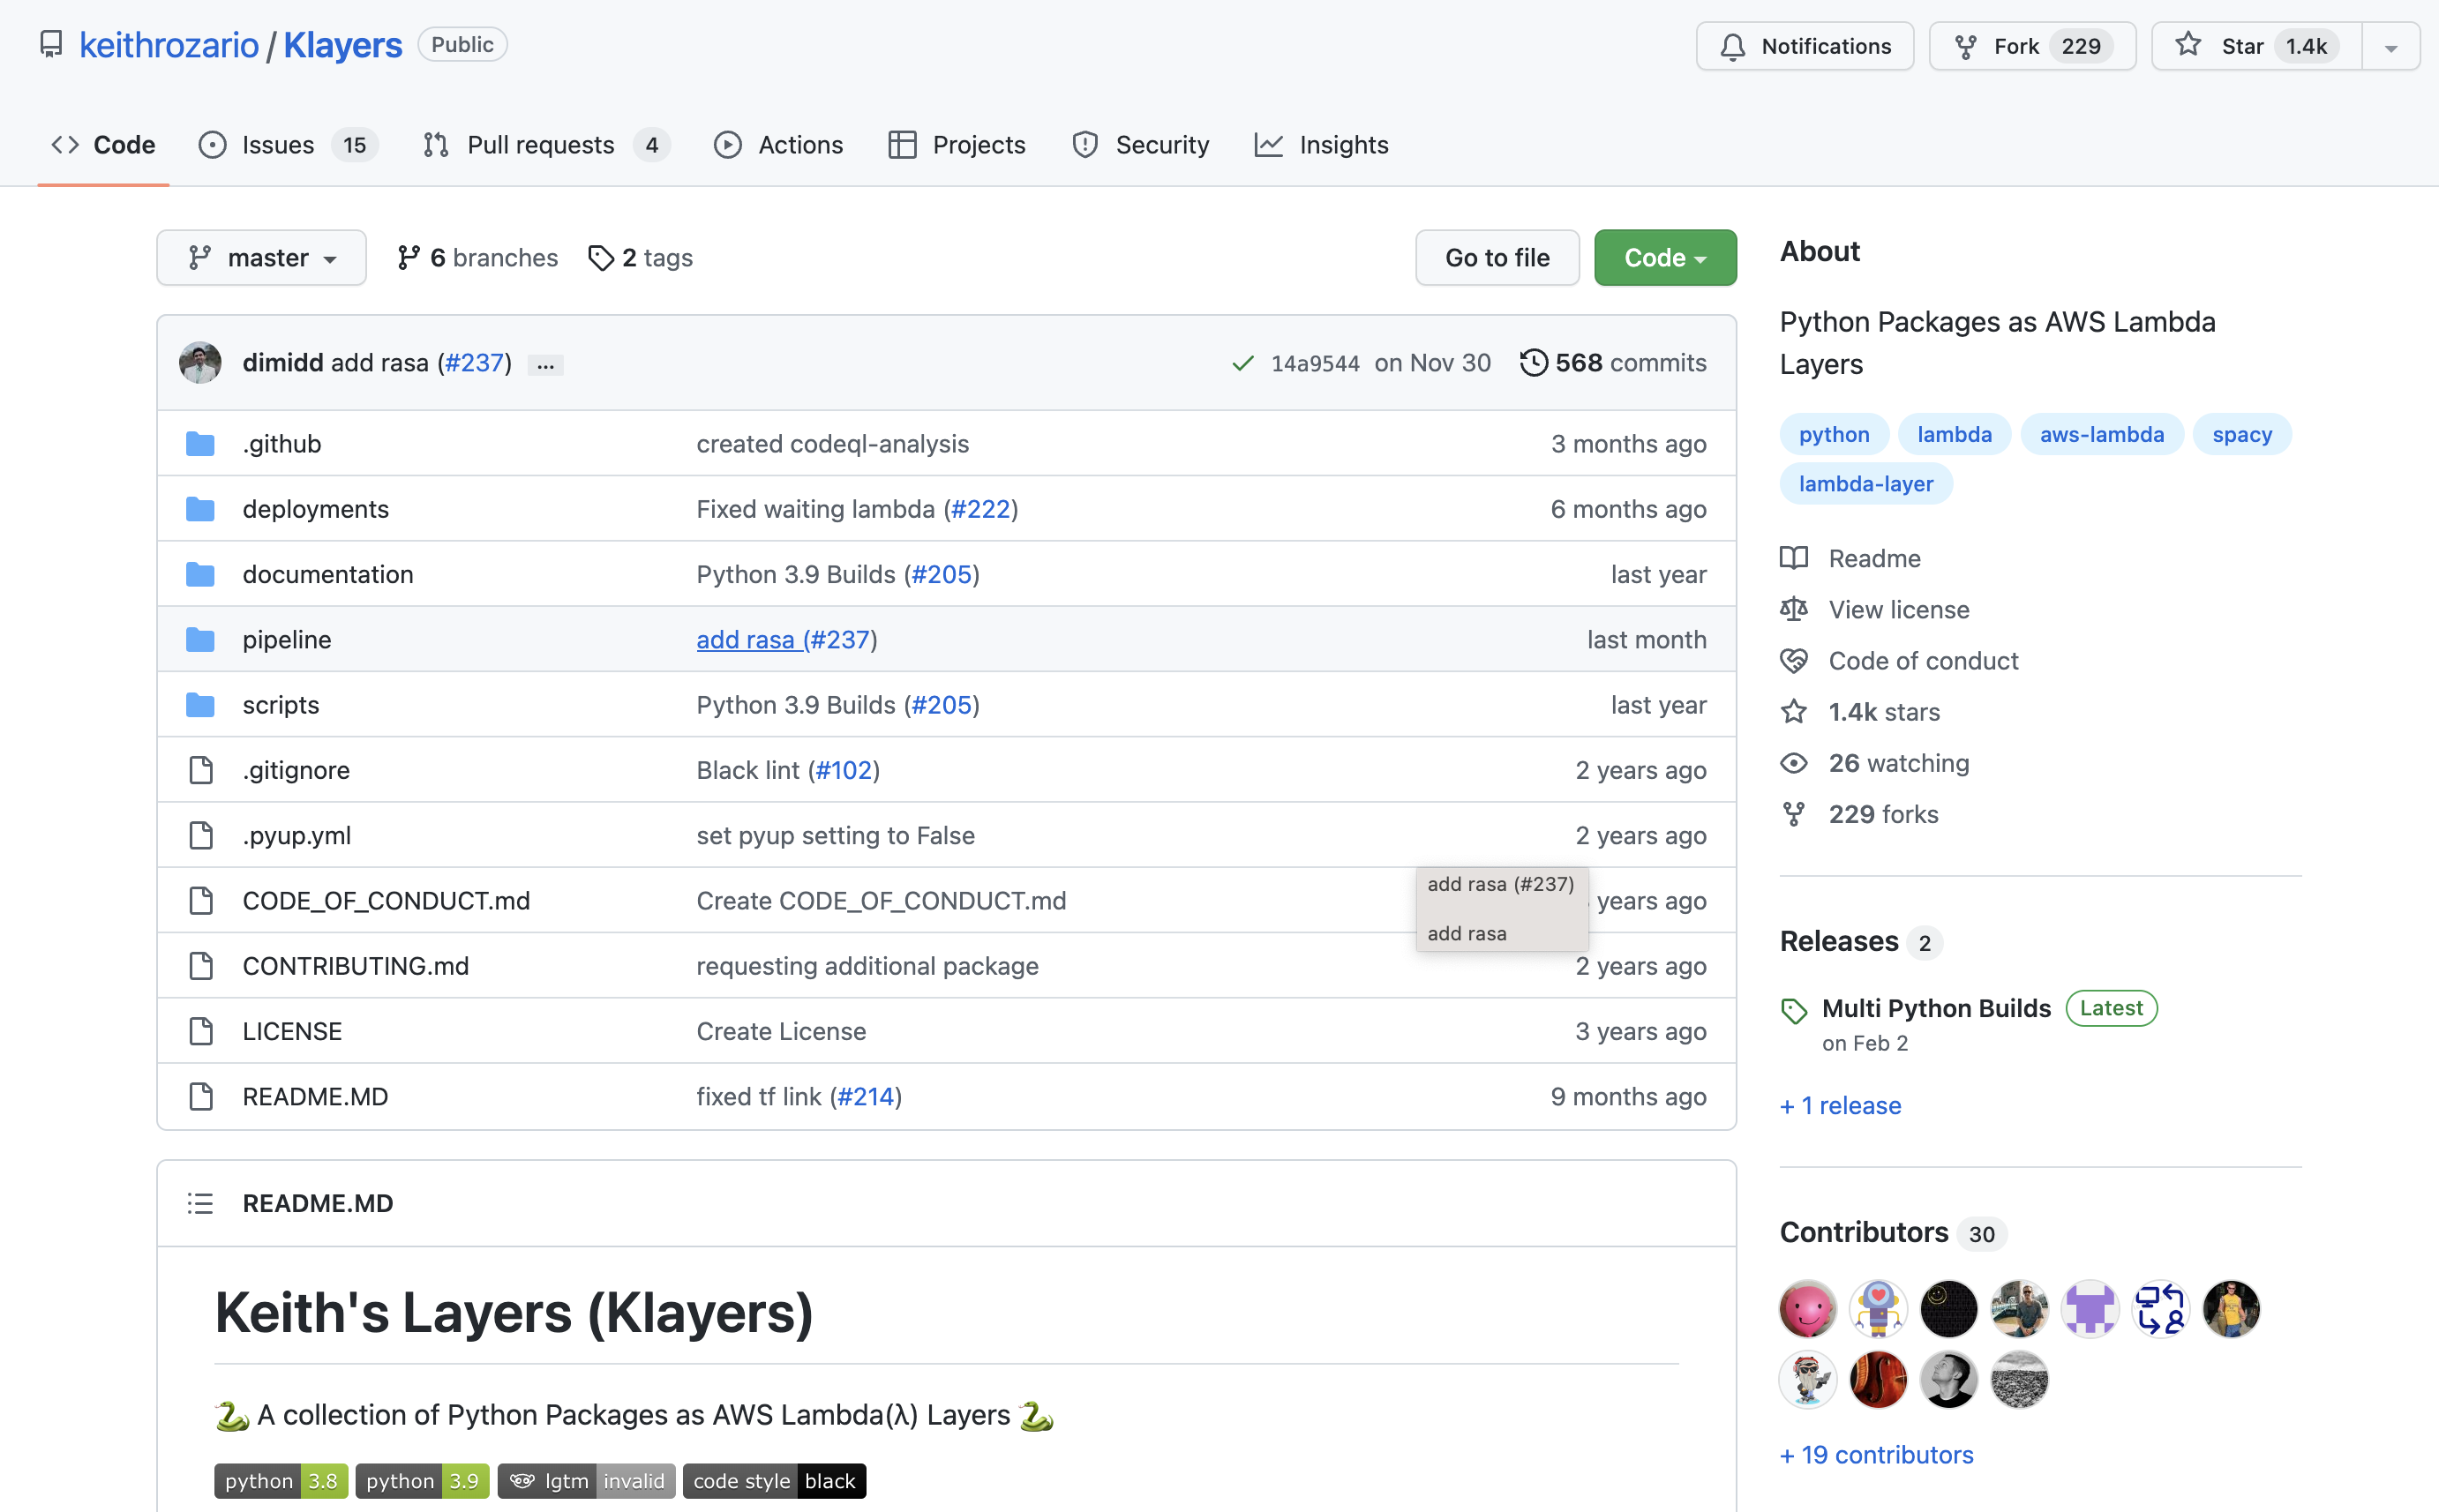Click the spacy topic tag
The height and width of the screenshot is (1512, 2439).
2242,434
